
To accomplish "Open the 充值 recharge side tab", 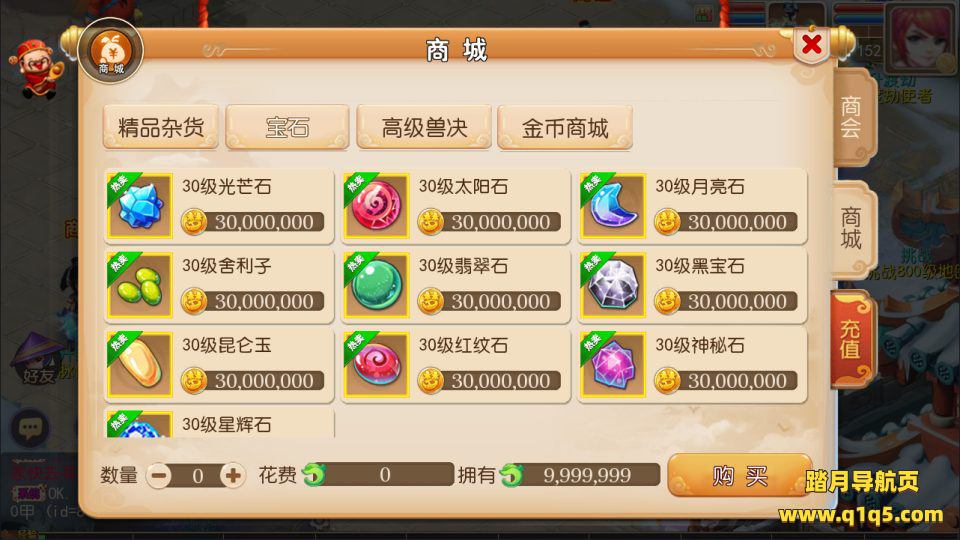I will (x=851, y=339).
